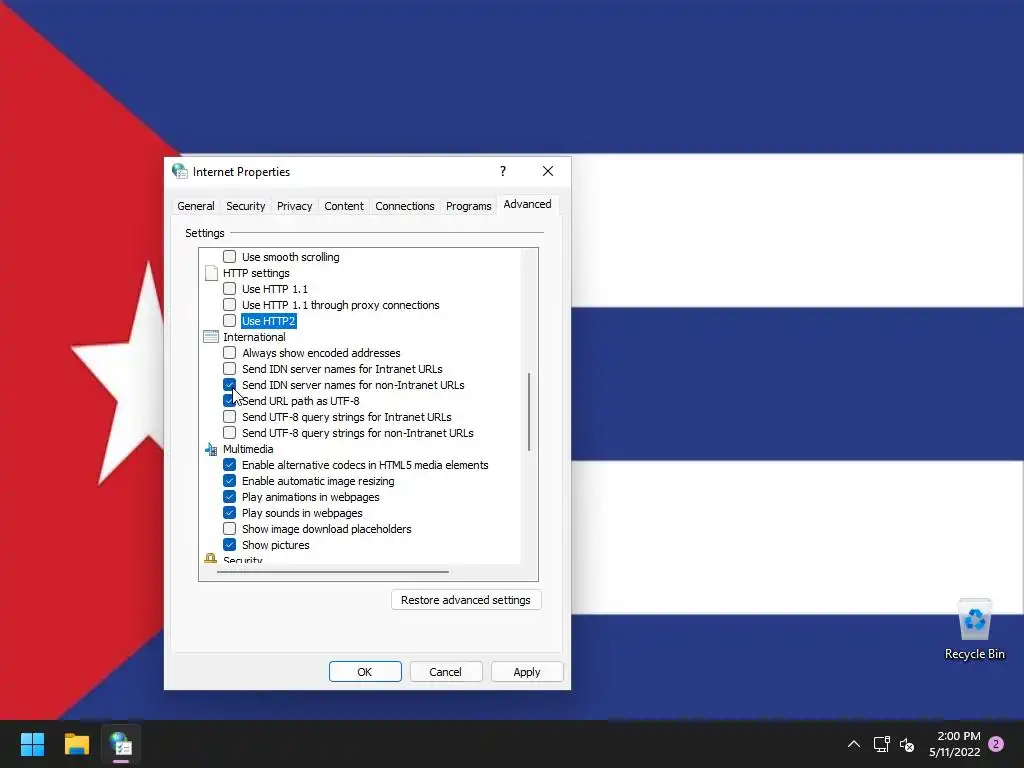Check the Use HTTP 1.1 box
The width and height of the screenshot is (1024, 768).
pos(229,289)
